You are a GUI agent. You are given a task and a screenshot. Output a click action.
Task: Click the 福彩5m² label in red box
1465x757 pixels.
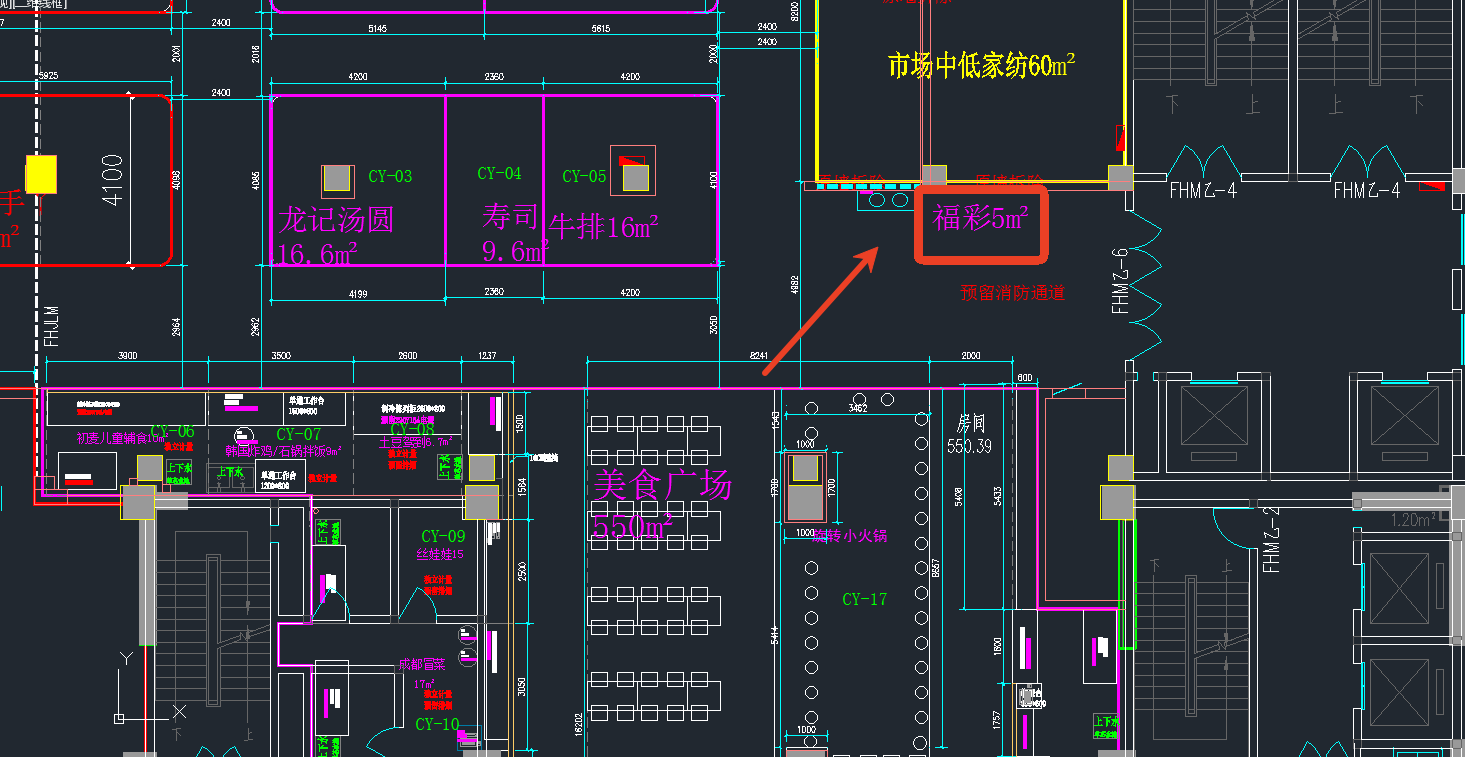tap(980, 219)
